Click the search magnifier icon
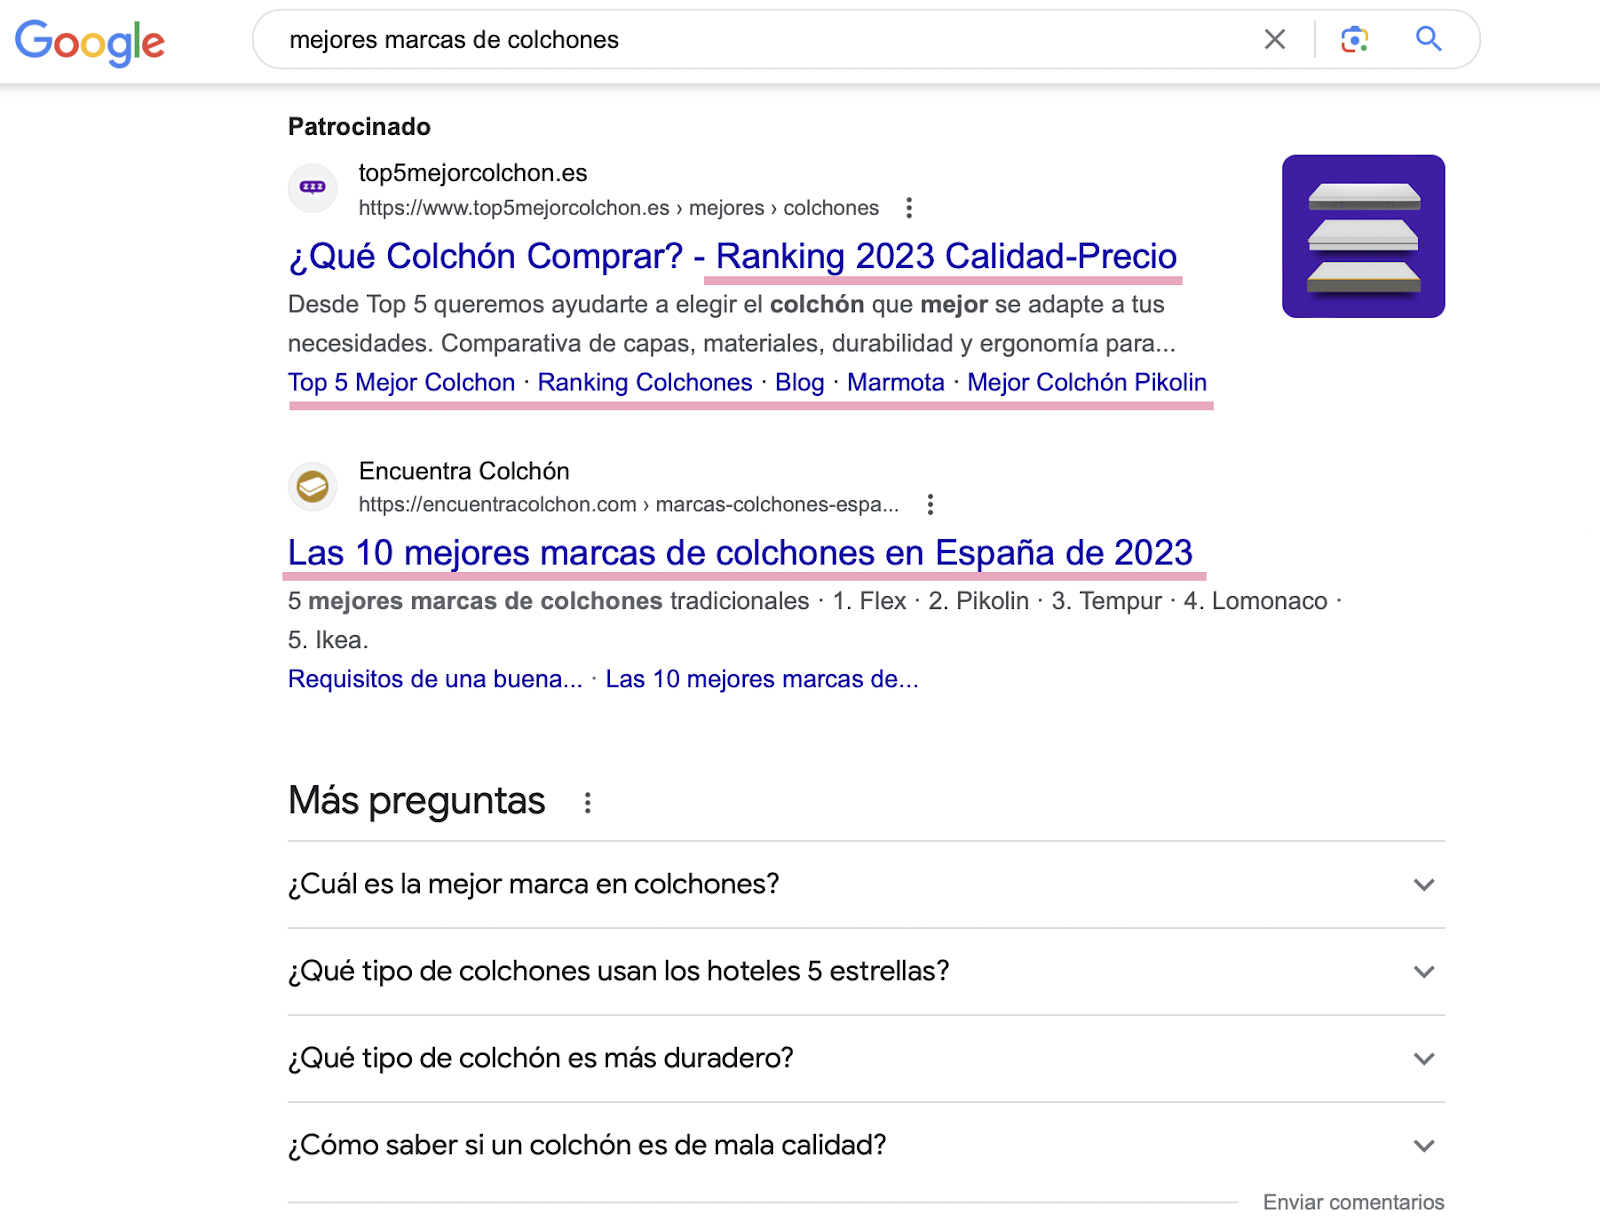 [1428, 39]
